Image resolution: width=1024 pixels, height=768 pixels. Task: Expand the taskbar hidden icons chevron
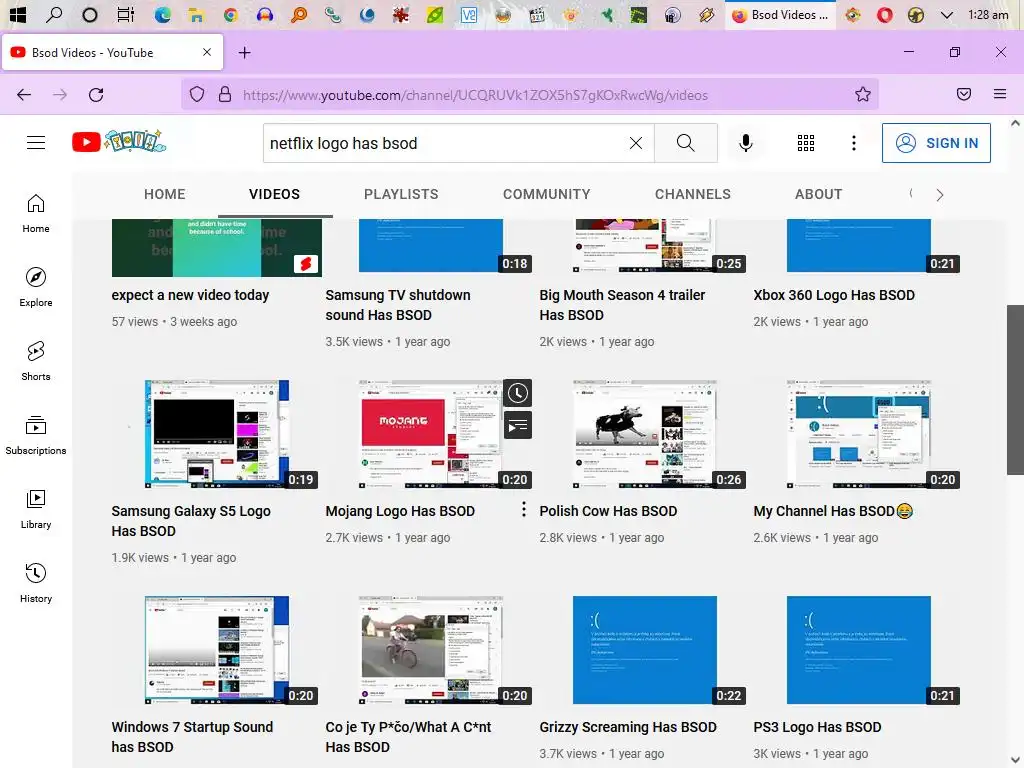946,14
